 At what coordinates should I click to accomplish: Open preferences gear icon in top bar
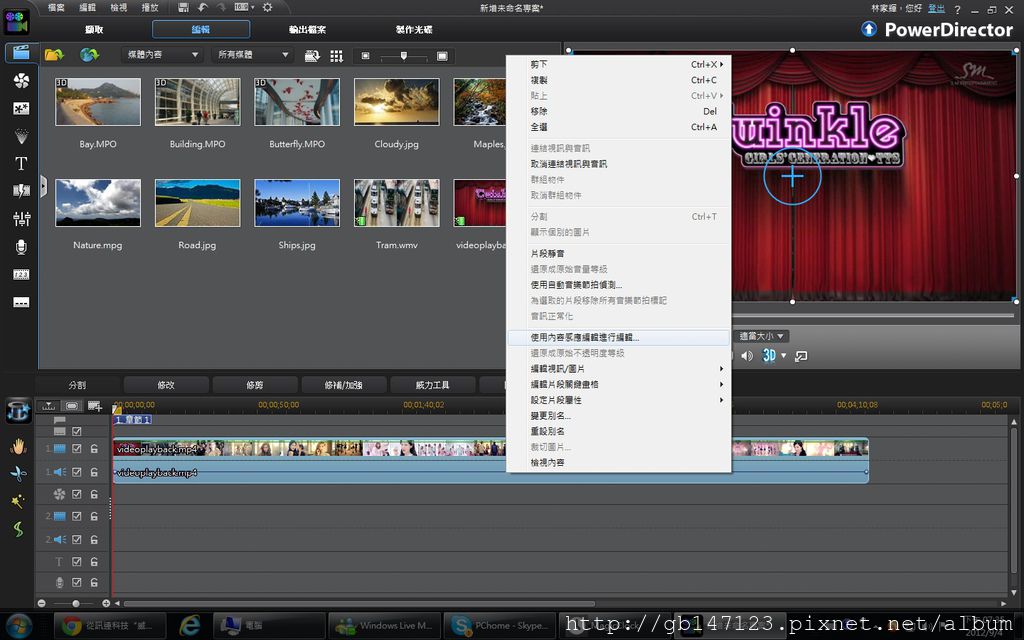[x=267, y=7]
